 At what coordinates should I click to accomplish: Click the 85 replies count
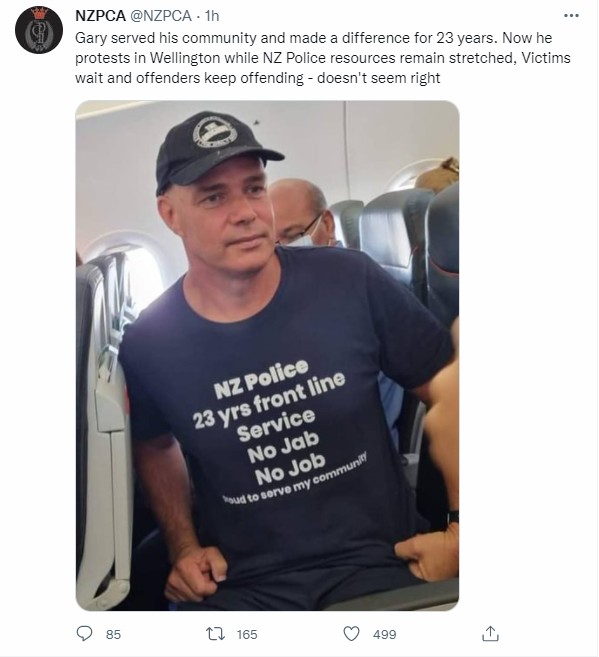[113, 634]
